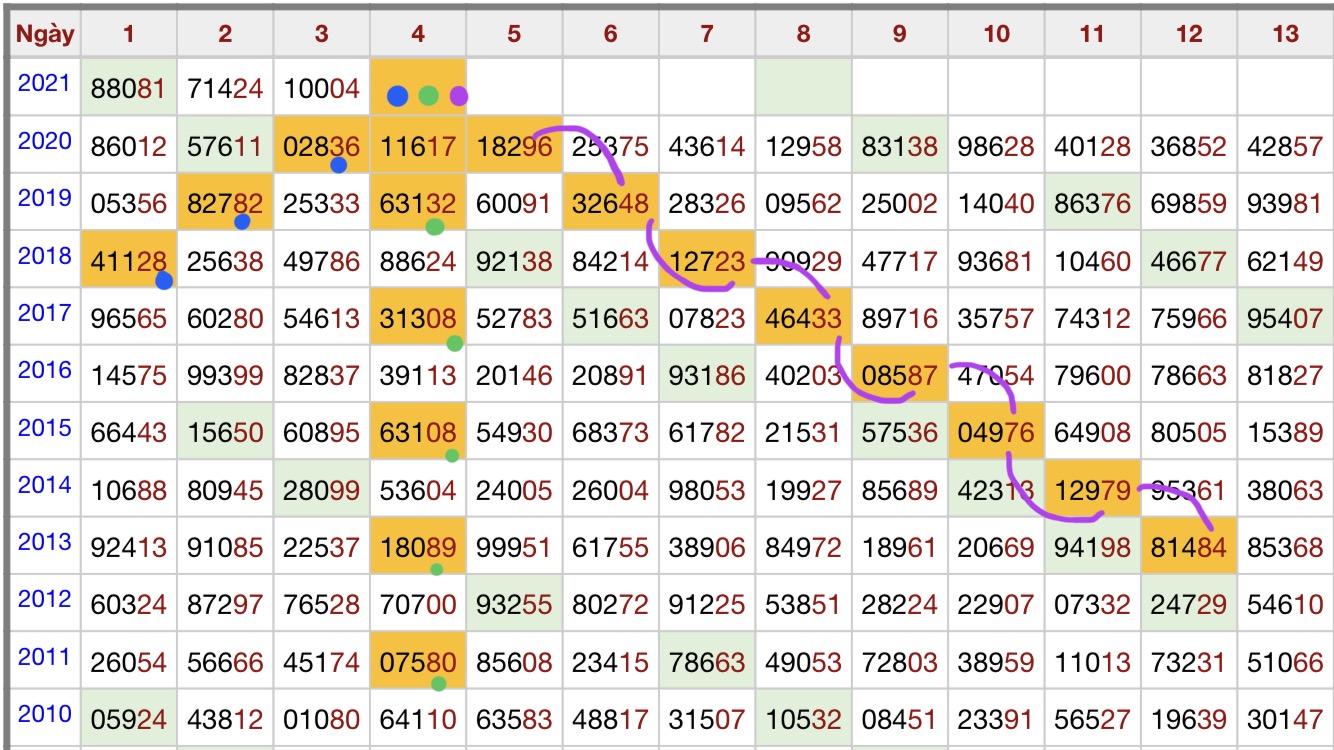Select the cell with value 43614

(x=707, y=146)
